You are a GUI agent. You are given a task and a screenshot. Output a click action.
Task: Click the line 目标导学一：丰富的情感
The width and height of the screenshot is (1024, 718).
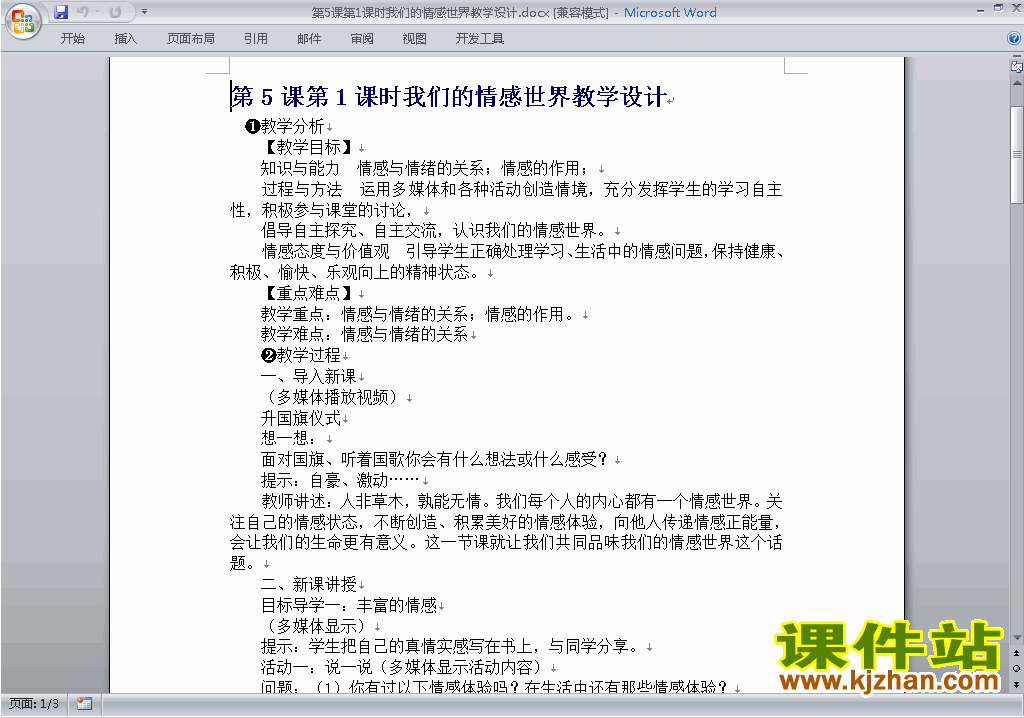click(349, 605)
